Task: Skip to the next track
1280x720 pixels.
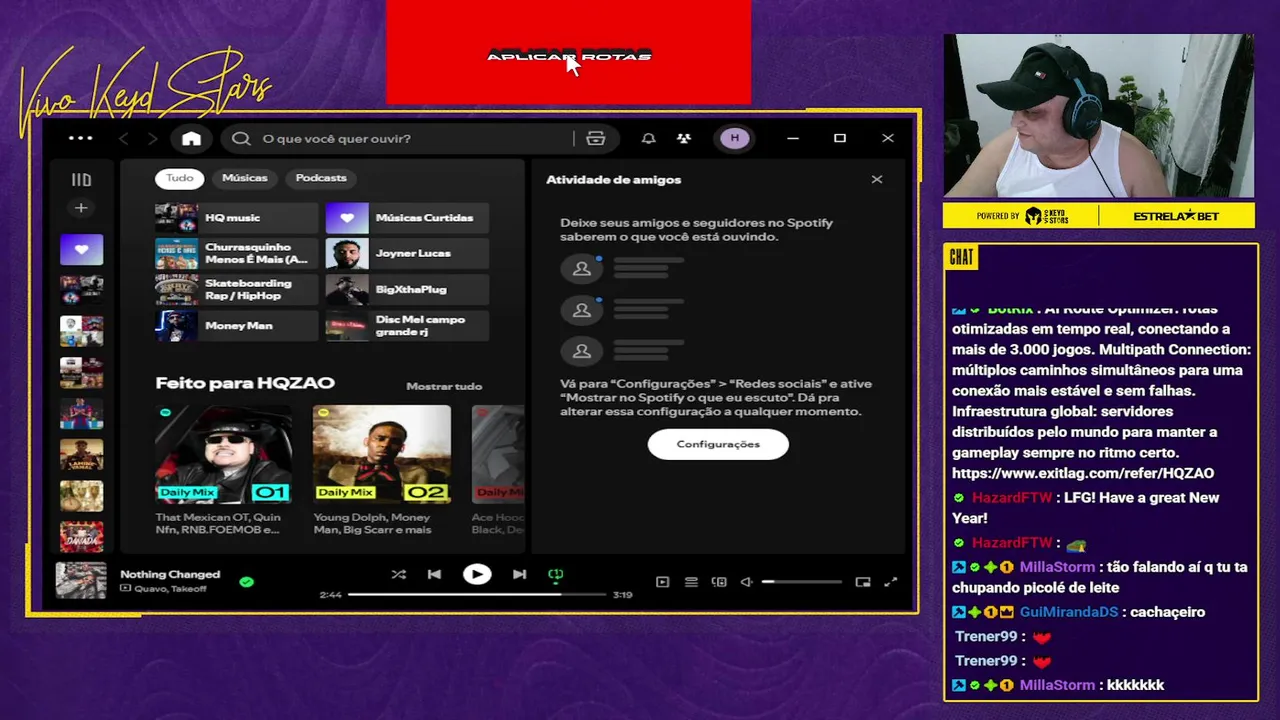Action: pos(519,575)
